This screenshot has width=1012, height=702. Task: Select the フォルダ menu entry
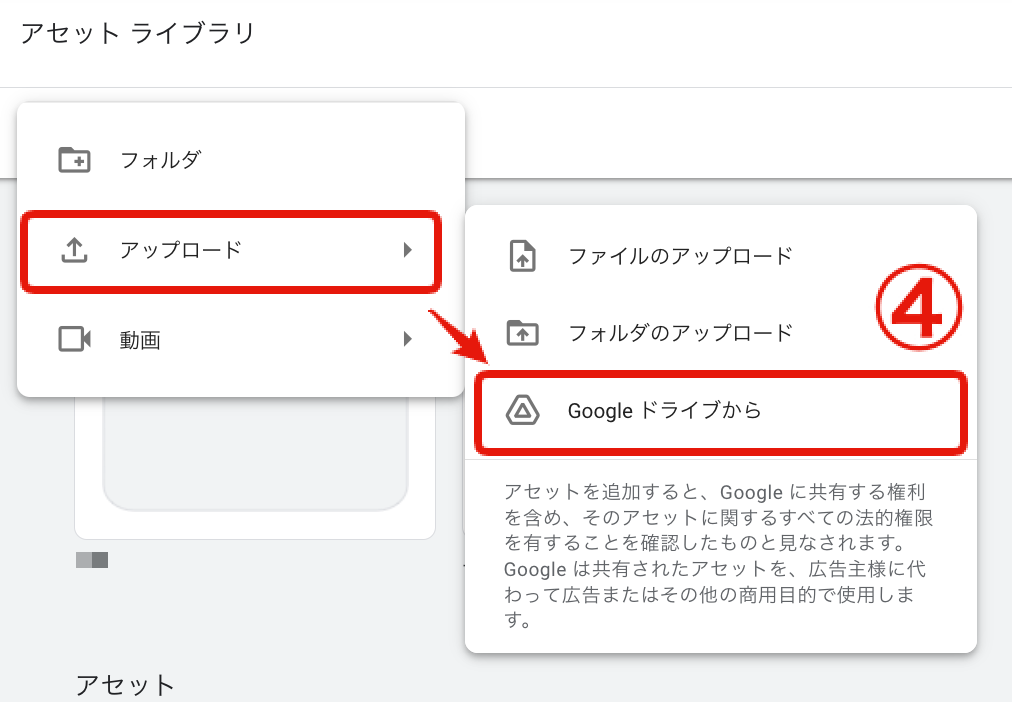(x=160, y=160)
